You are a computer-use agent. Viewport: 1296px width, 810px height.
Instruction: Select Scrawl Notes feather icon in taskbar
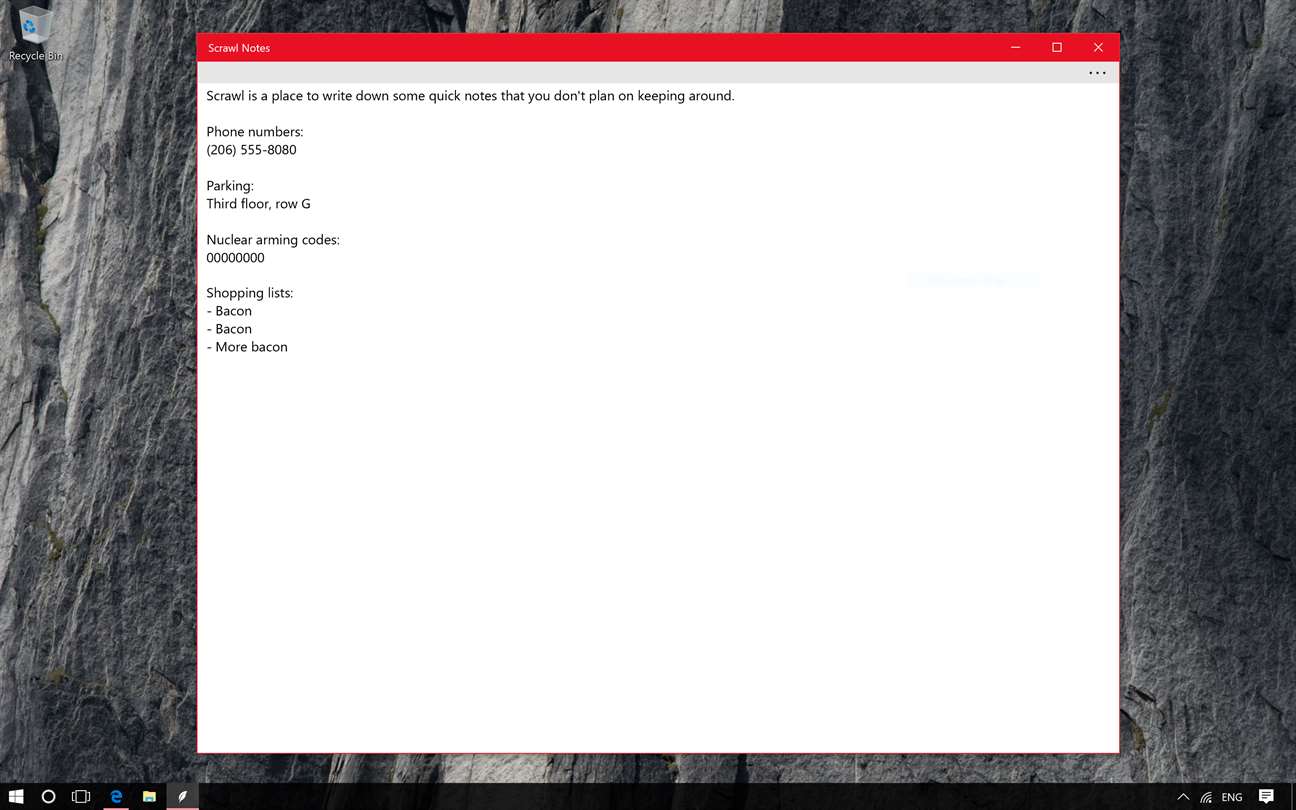[182, 797]
